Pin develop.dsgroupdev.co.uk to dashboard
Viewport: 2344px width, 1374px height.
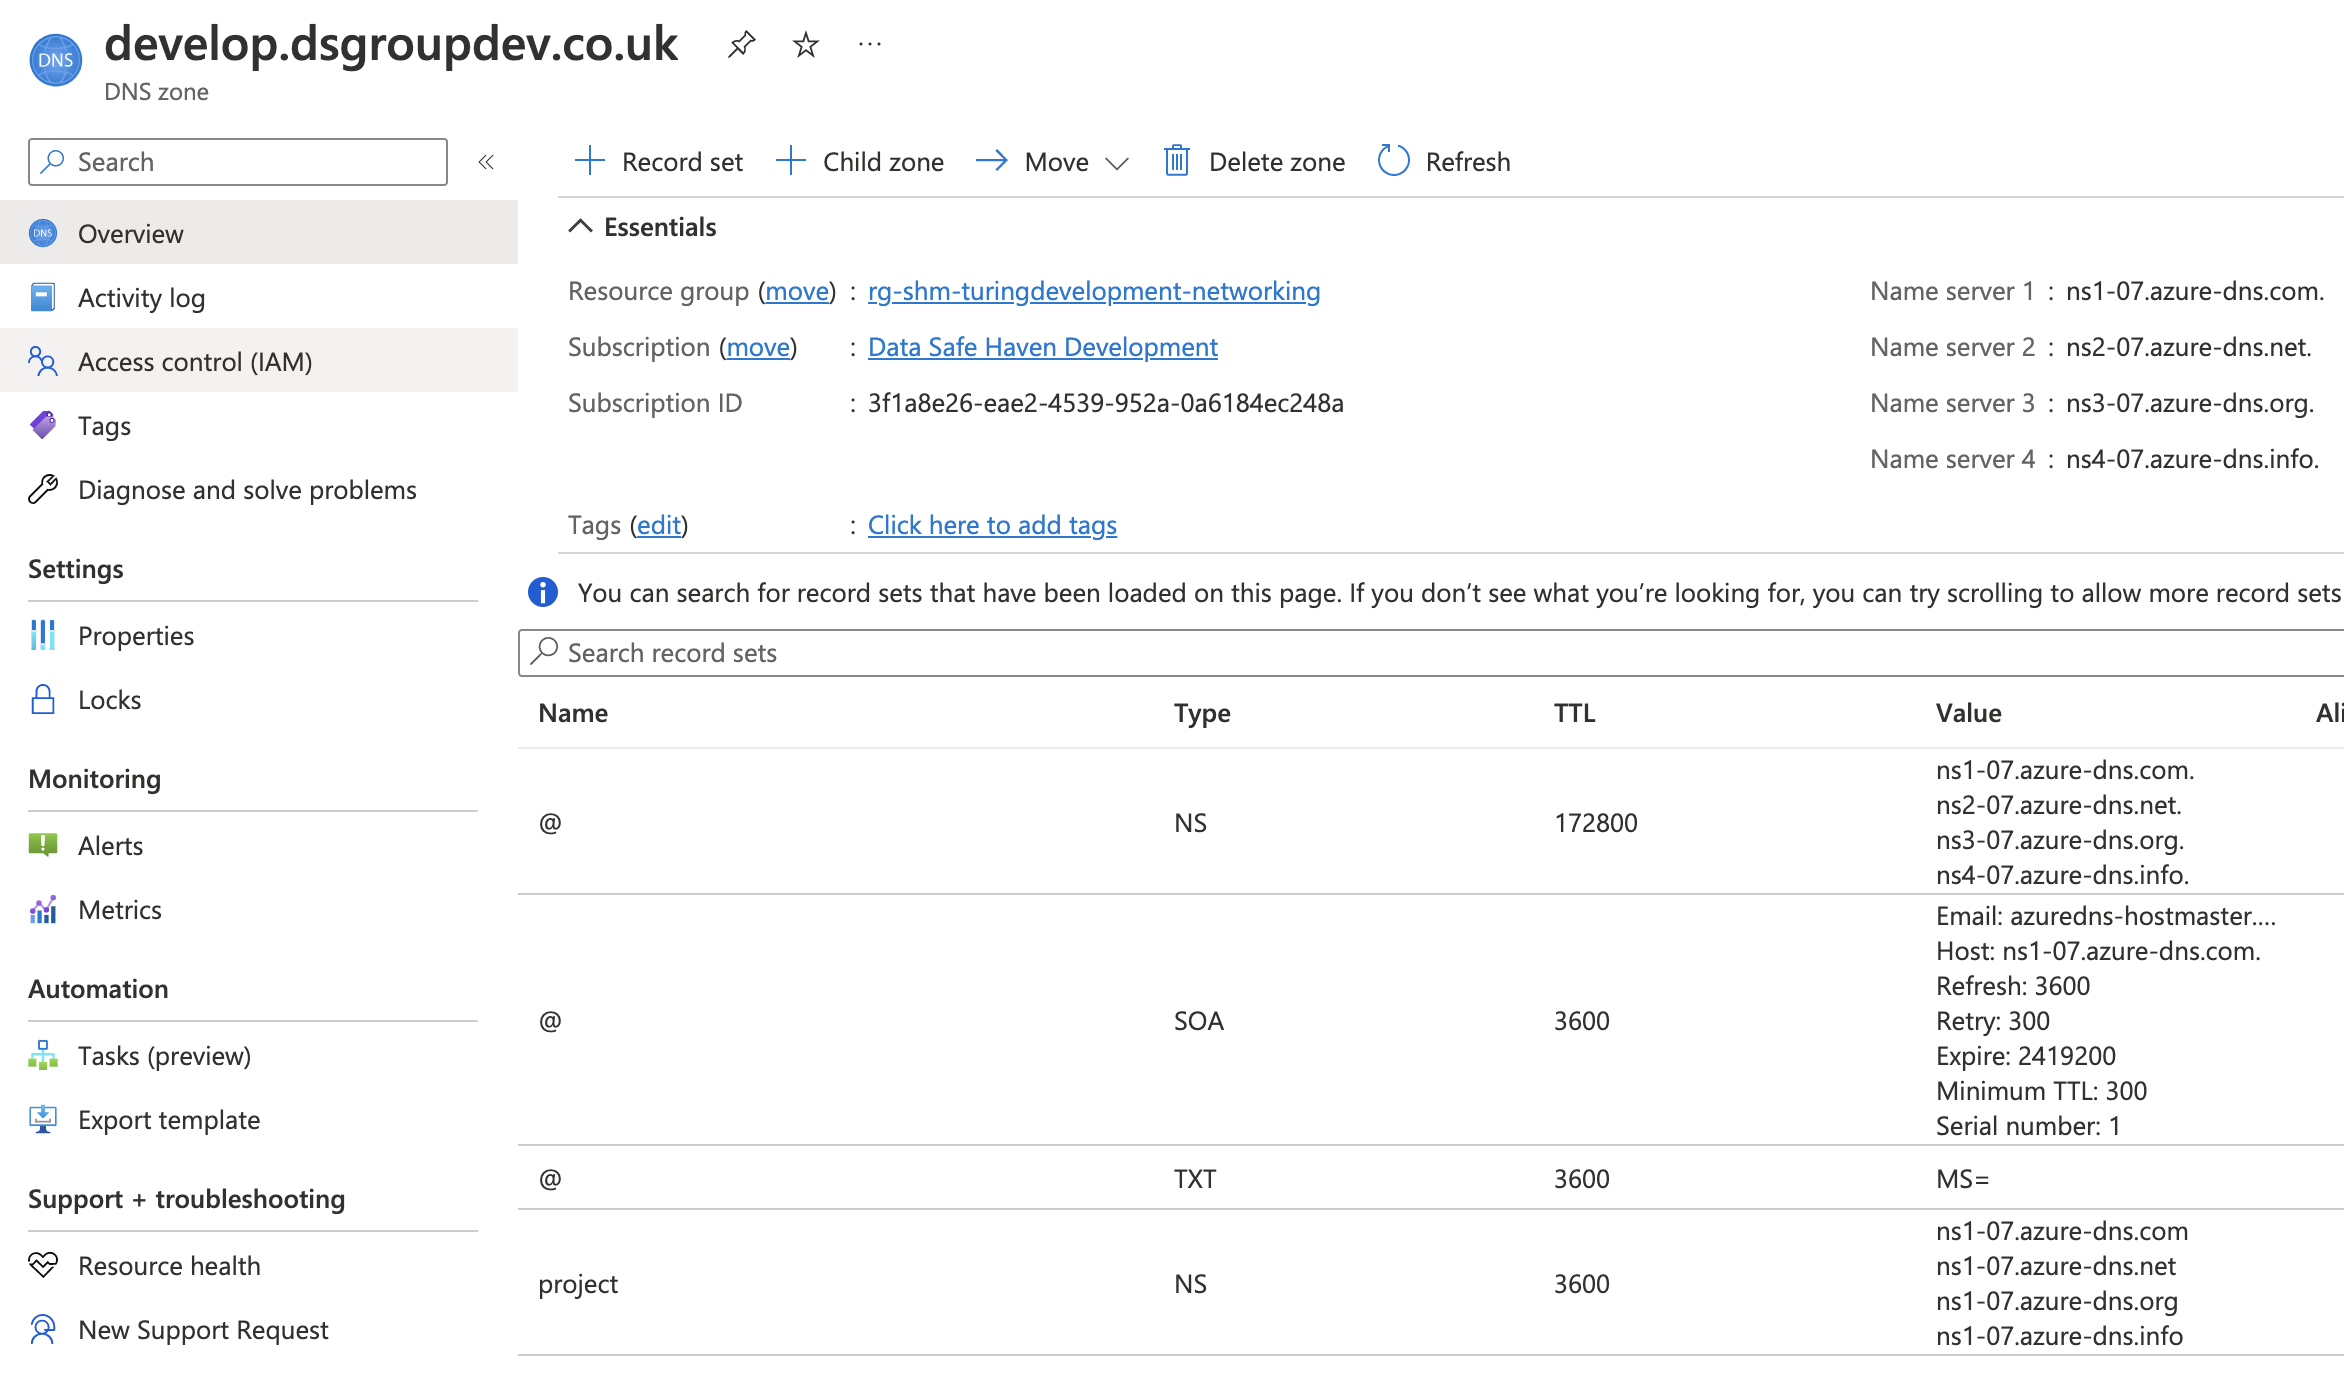tap(741, 44)
